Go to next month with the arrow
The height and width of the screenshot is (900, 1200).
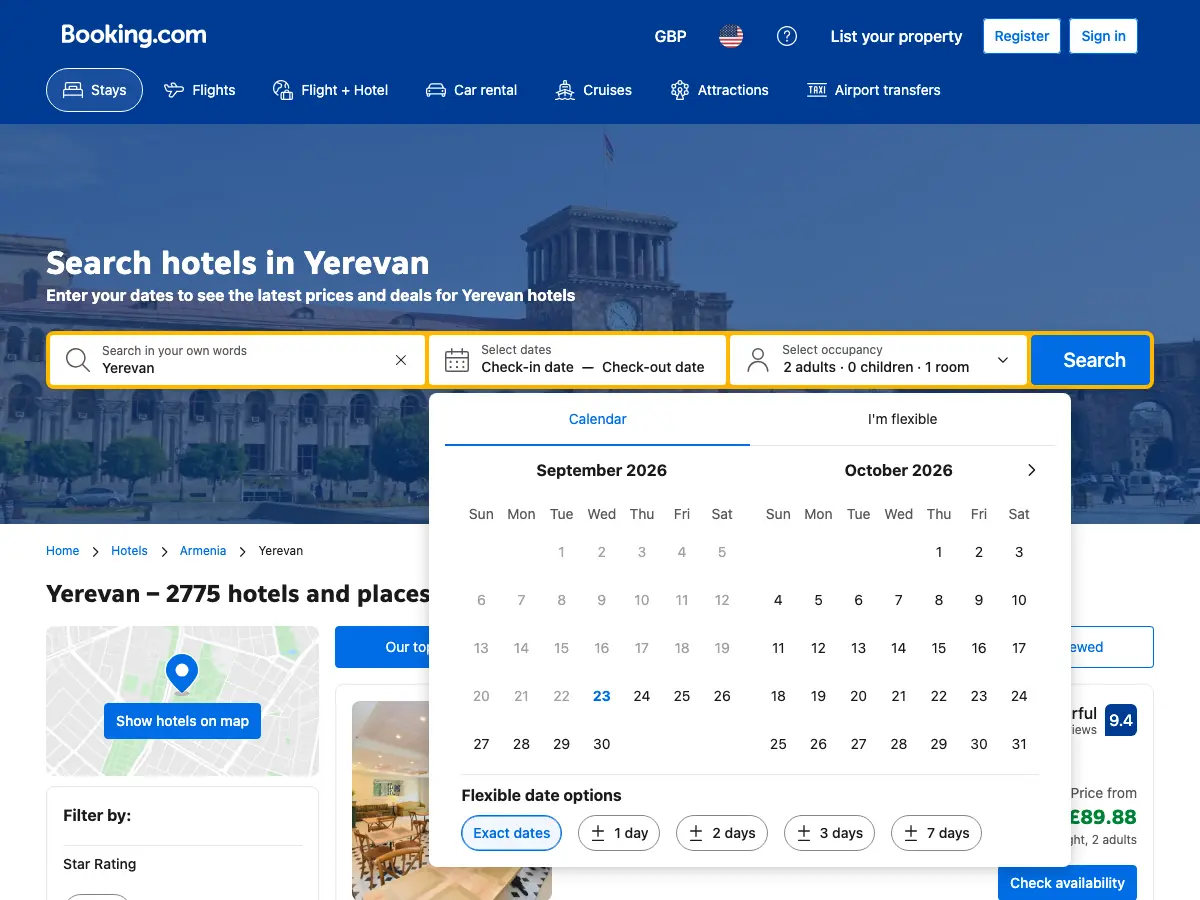1032,470
